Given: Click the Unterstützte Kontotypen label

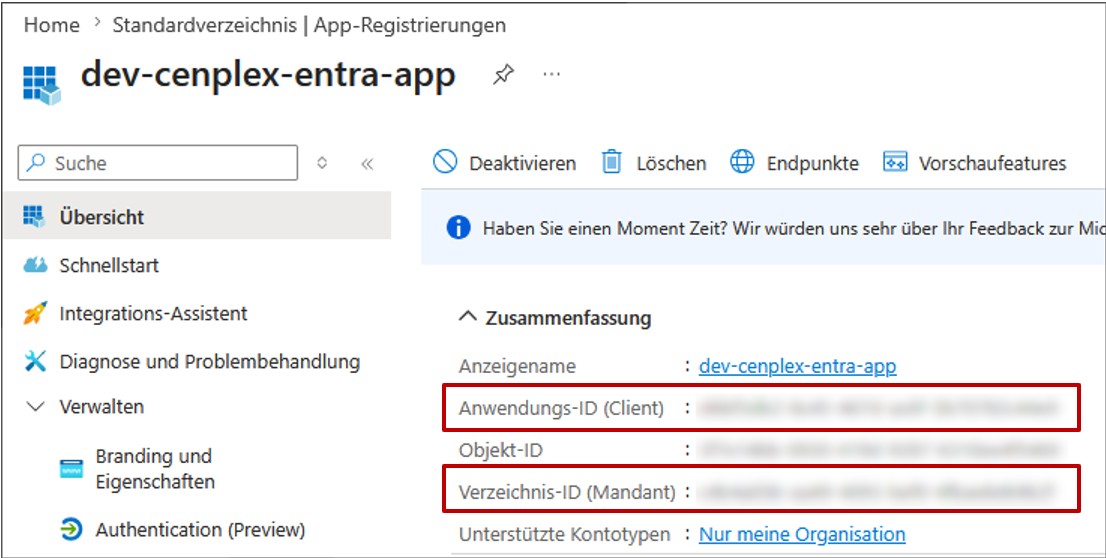Looking at the screenshot, I should pos(564,535).
